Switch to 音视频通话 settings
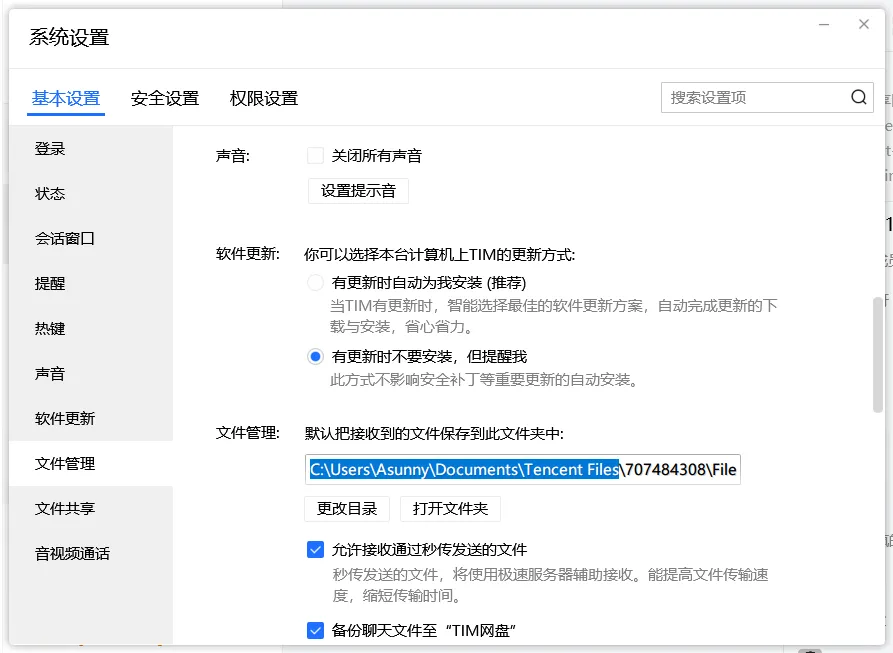This screenshot has width=893, height=653. click(x=73, y=554)
